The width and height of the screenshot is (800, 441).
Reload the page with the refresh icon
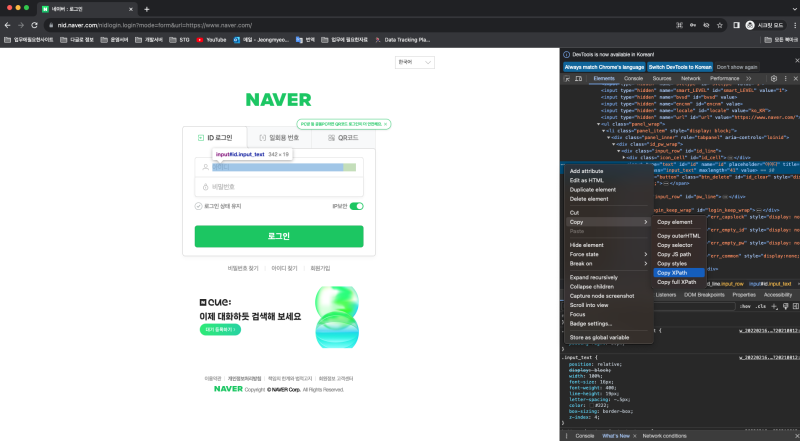coord(34,25)
